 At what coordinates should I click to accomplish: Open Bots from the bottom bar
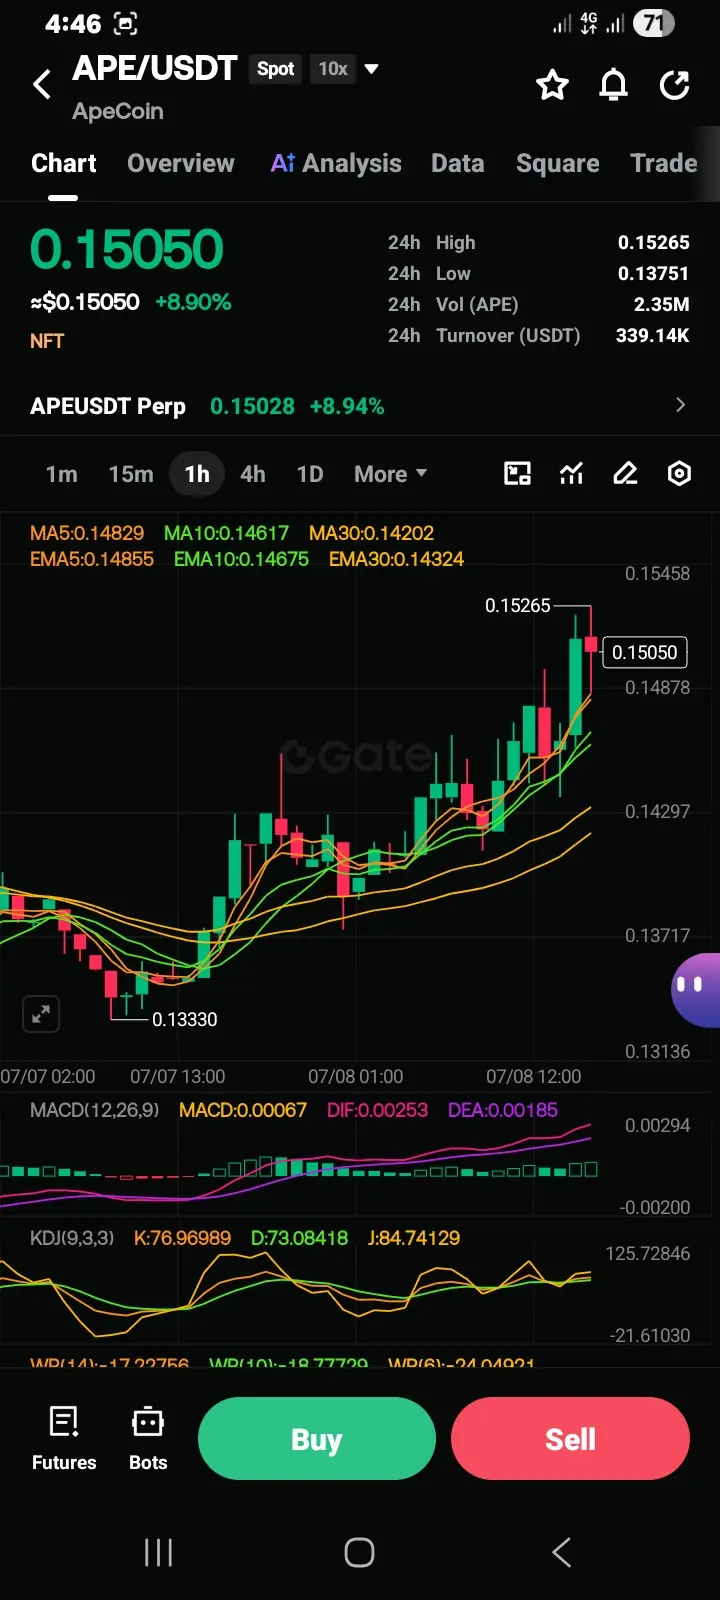148,1438
